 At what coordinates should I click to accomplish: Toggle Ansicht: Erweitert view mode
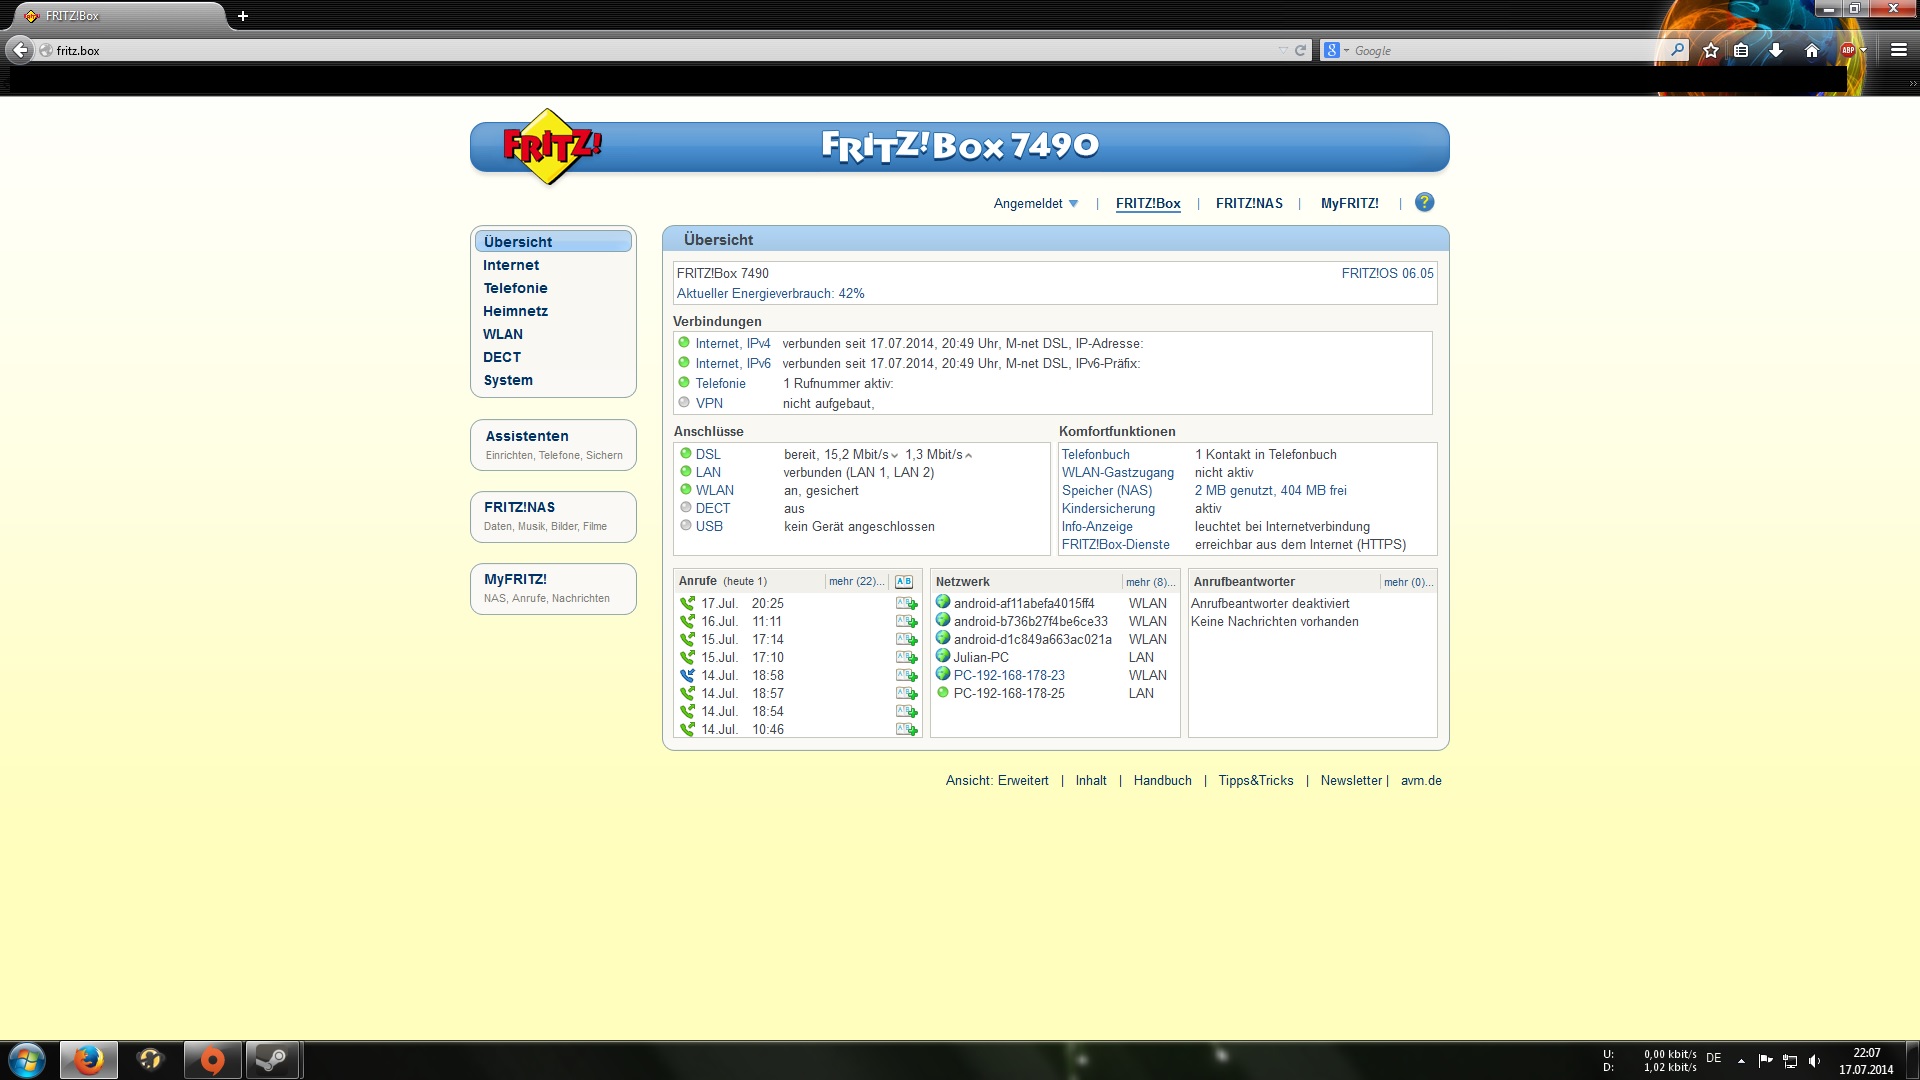click(997, 781)
